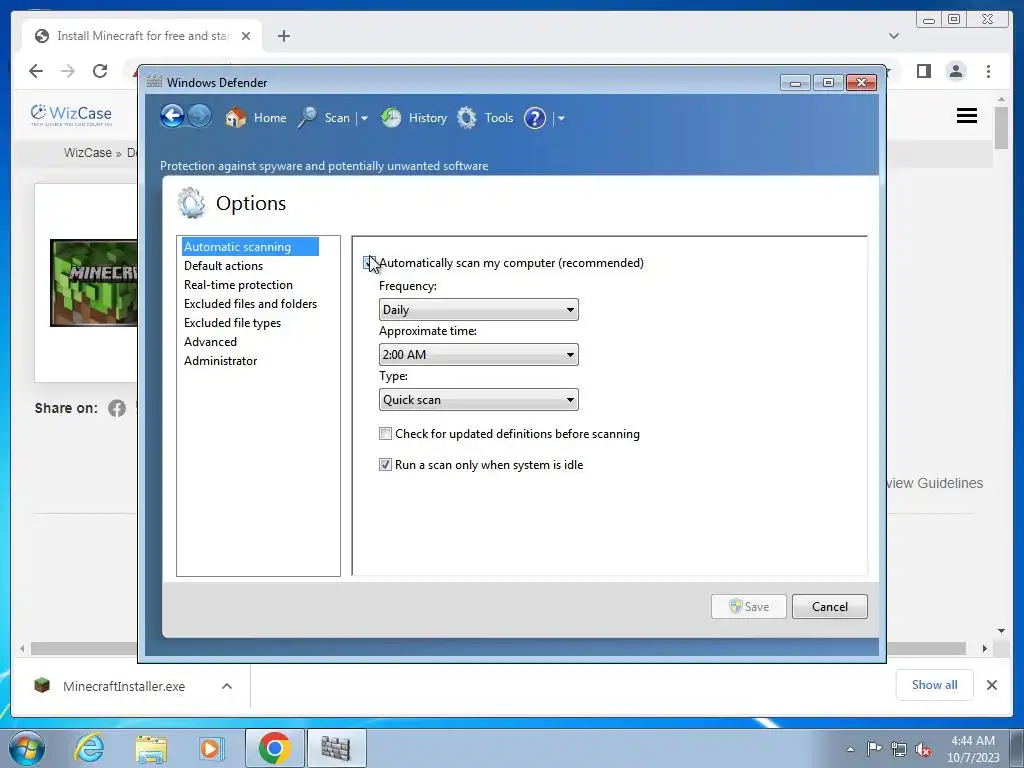
Task: Click the muted volume tray icon
Action: (923, 749)
